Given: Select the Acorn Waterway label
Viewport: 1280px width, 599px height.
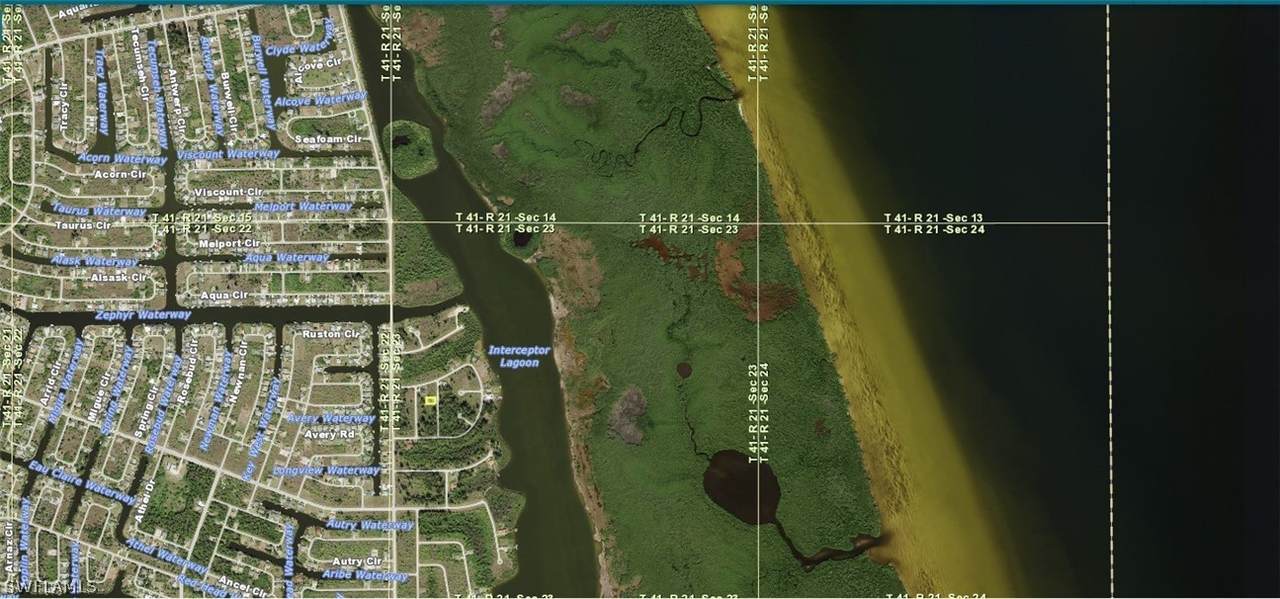Looking at the screenshot, I should [121, 159].
